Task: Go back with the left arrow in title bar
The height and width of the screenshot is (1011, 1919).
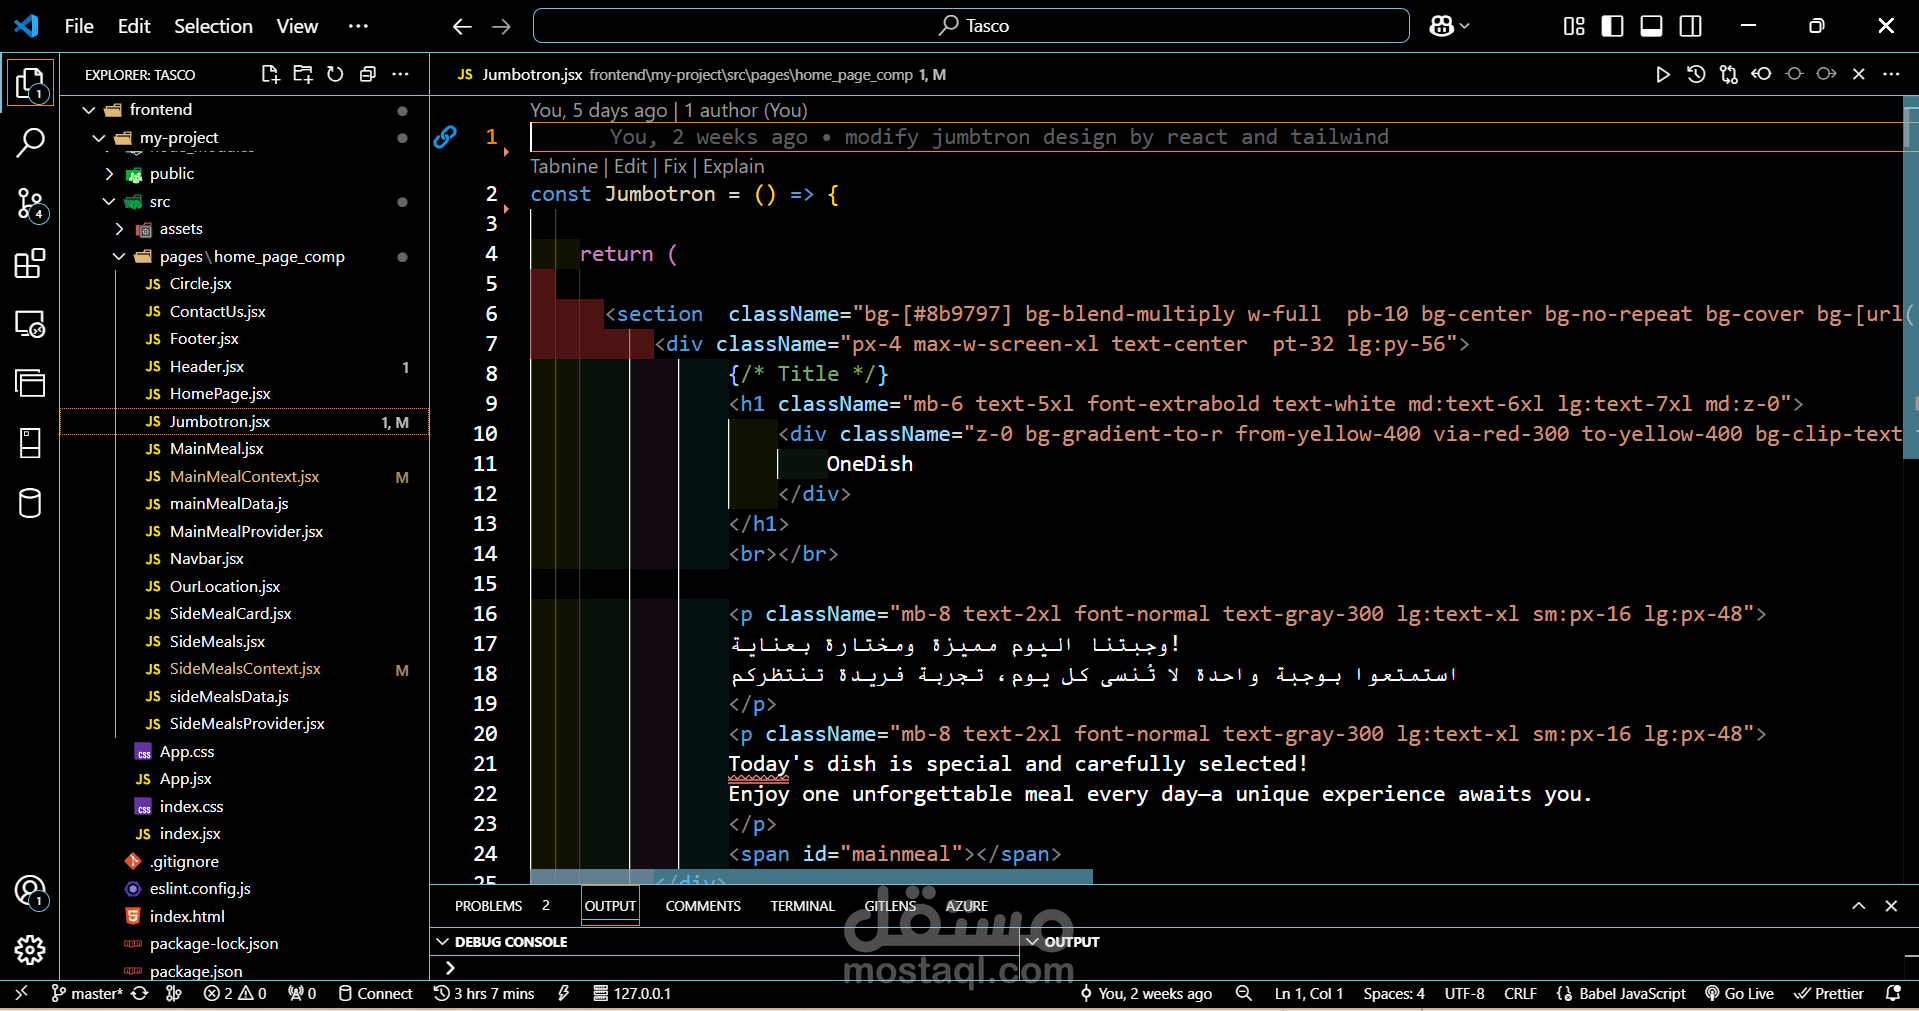Action: 461,26
